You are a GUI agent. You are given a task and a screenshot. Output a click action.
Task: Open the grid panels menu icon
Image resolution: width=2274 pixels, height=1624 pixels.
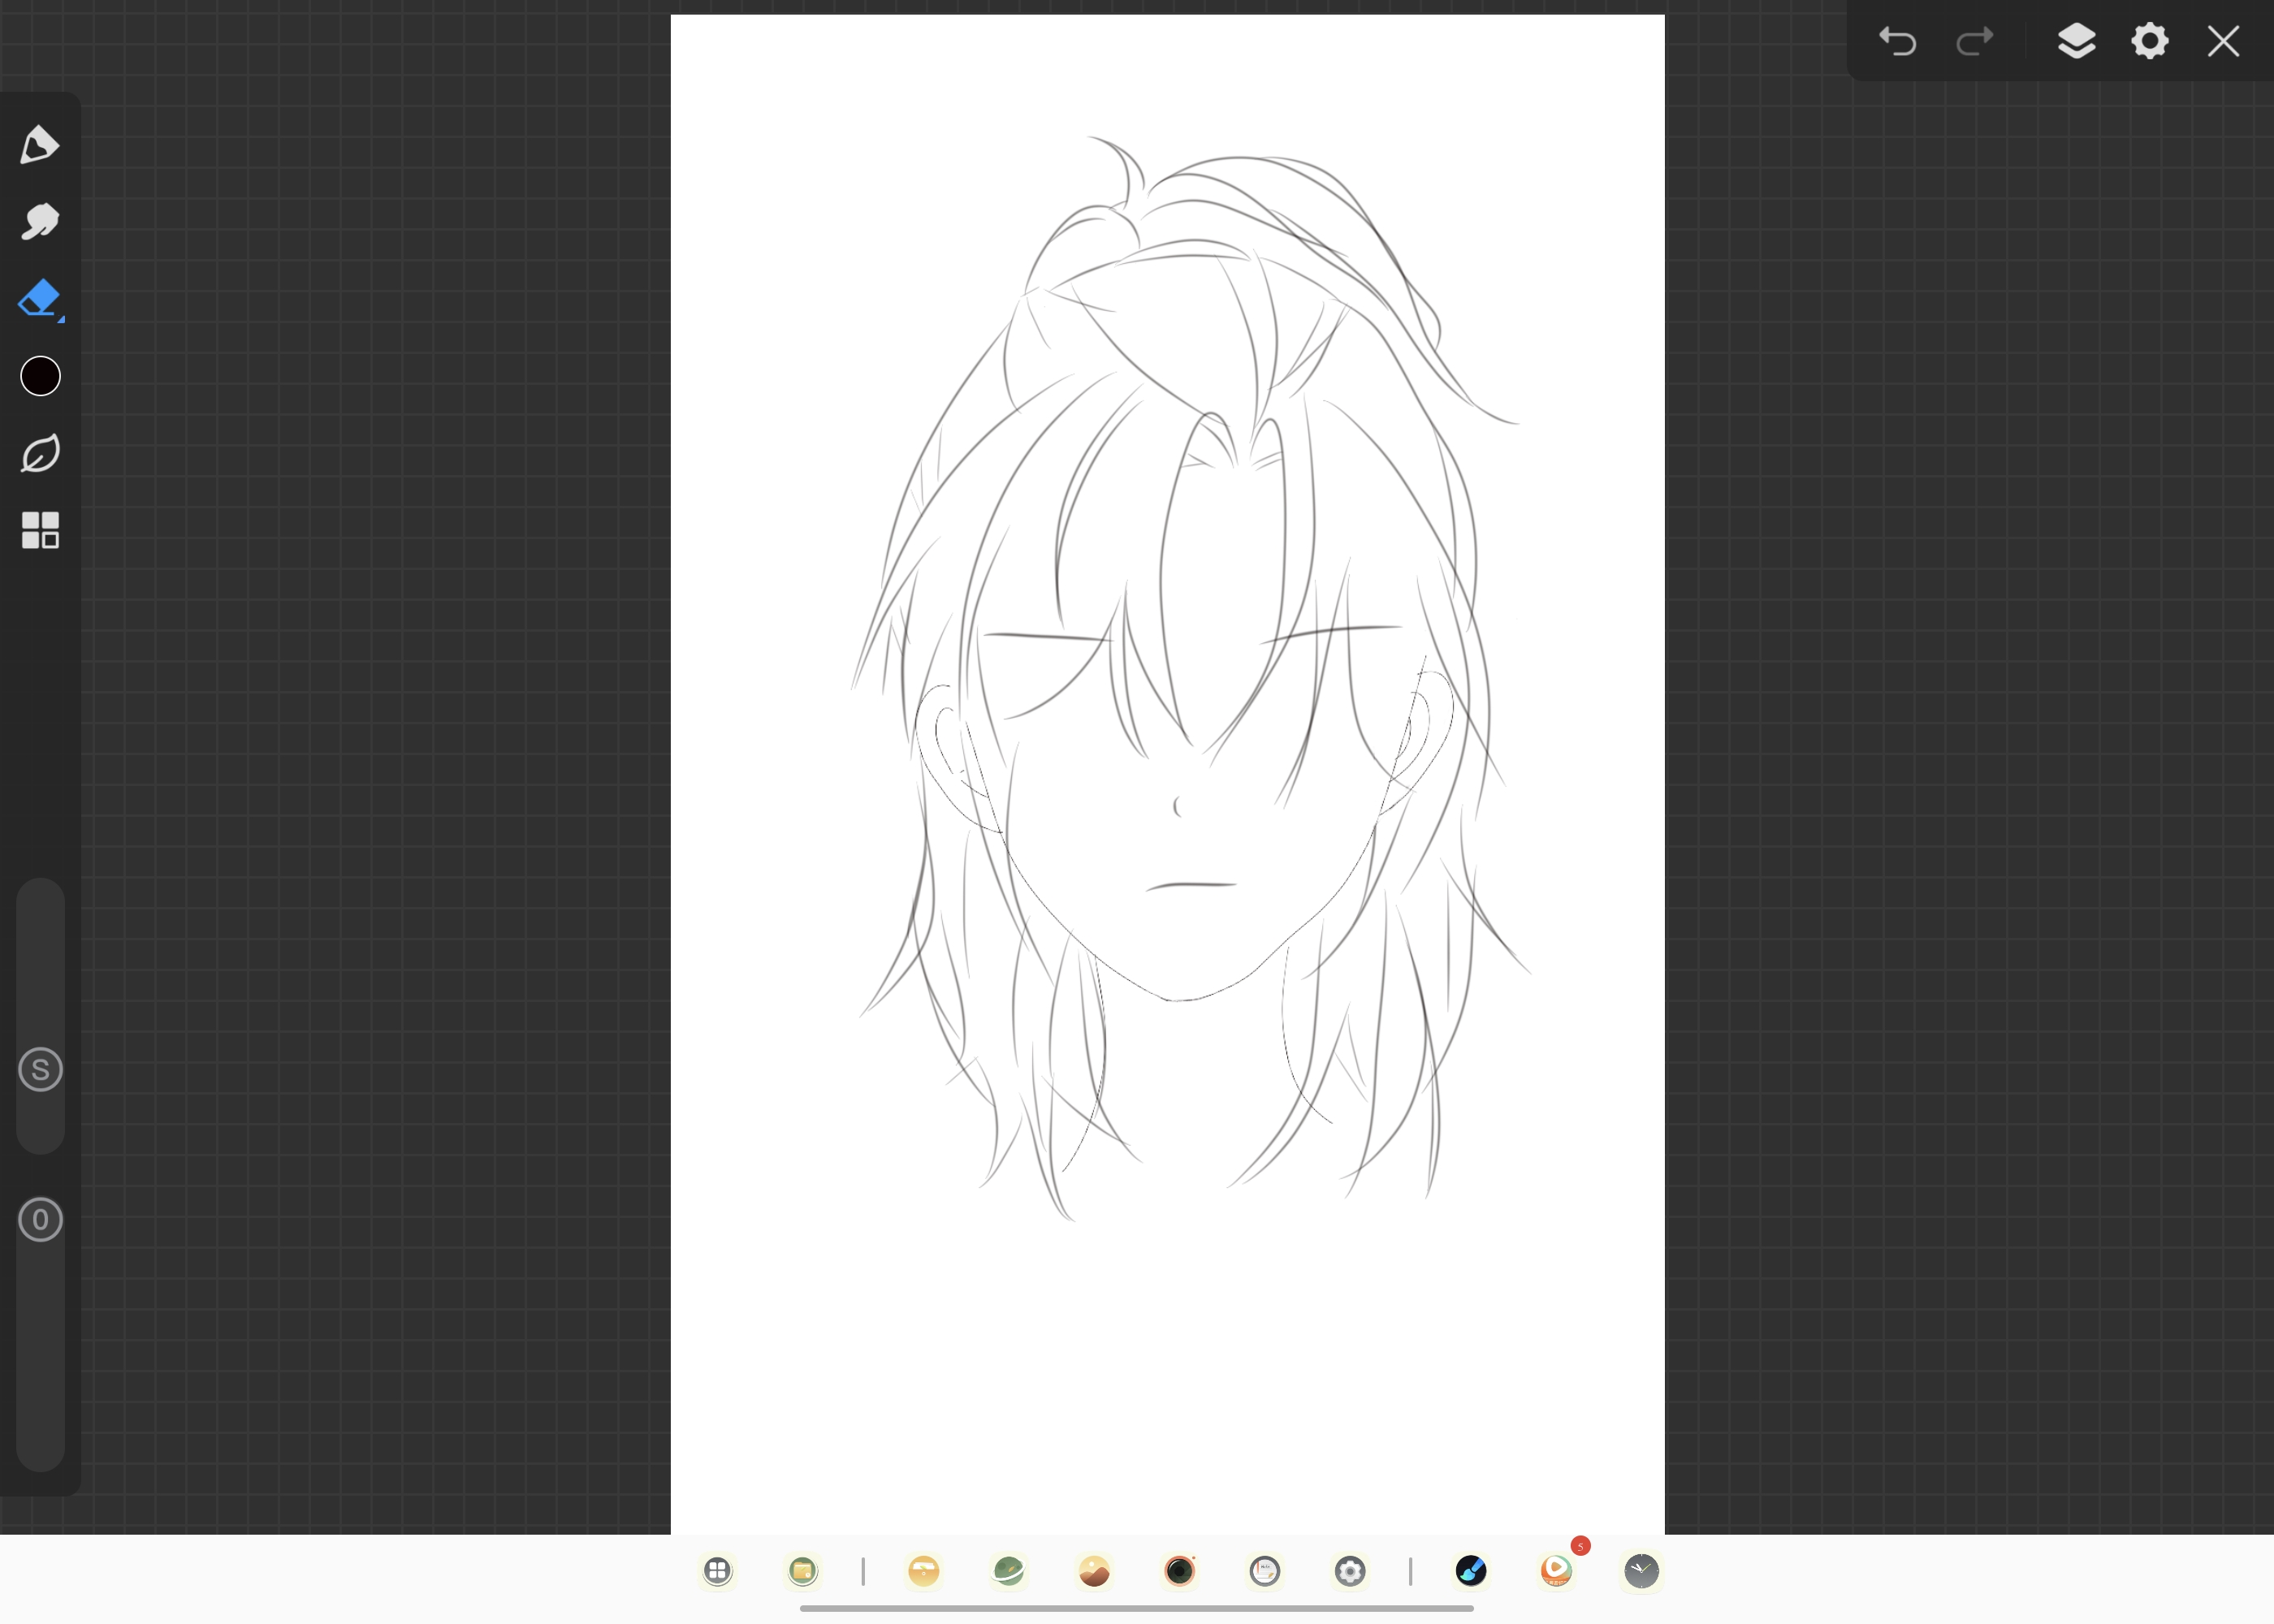(x=40, y=530)
